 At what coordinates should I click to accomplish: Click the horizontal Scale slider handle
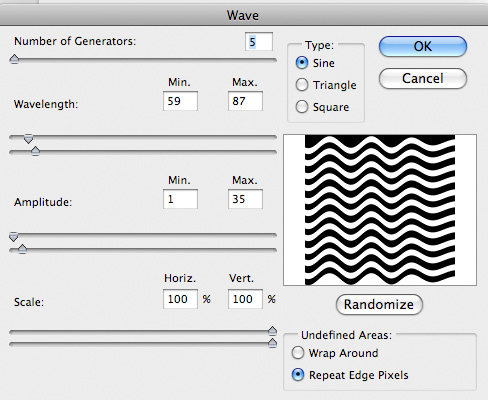[272, 331]
